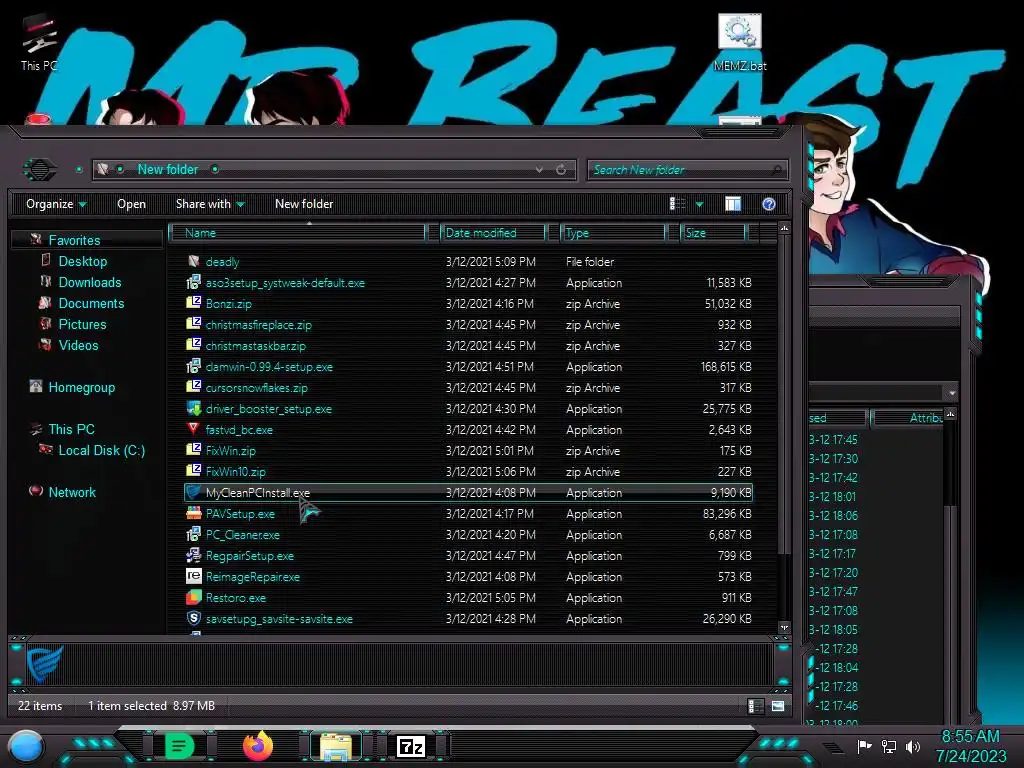Image resolution: width=1024 pixels, height=768 pixels.
Task: Expand the view options dropdown arrow
Action: click(x=699, y=204)
